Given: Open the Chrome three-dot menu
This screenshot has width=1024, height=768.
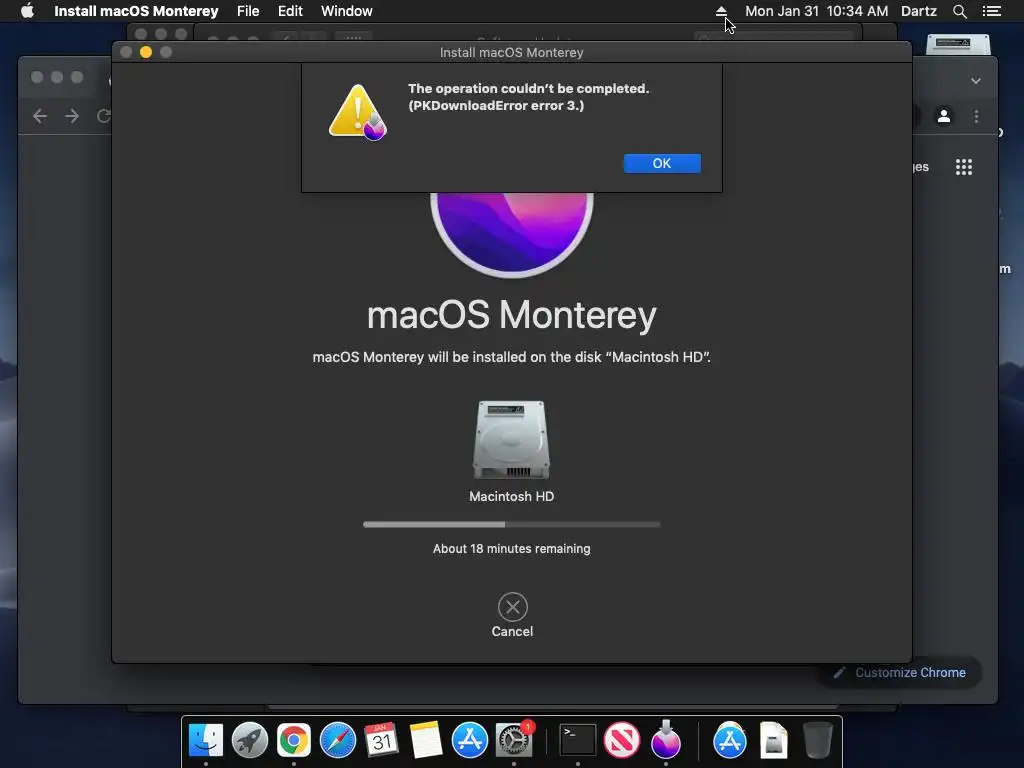Looking at the screenshot, I should pos(976,116).
